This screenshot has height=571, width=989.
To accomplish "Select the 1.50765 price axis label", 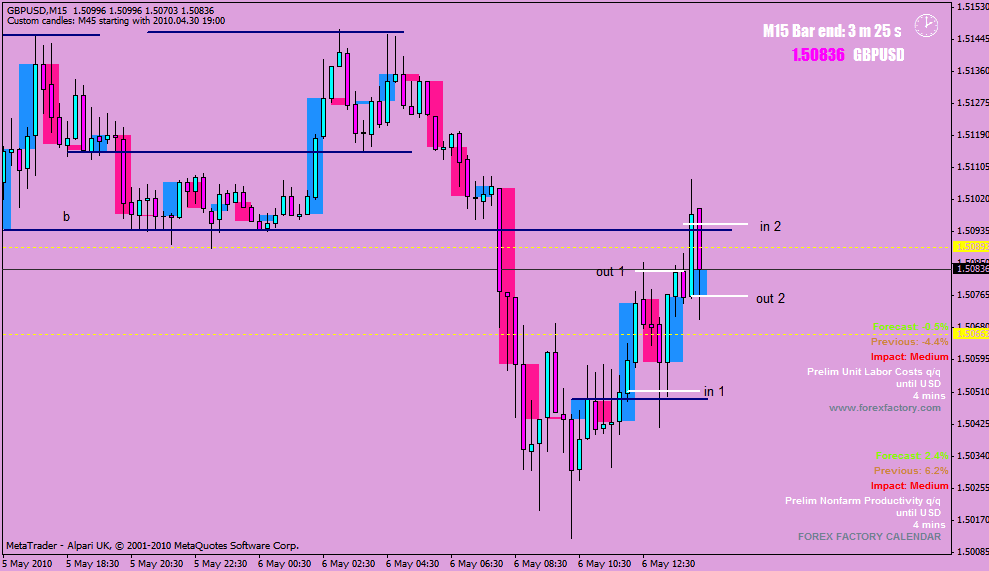I will [973, 295].
